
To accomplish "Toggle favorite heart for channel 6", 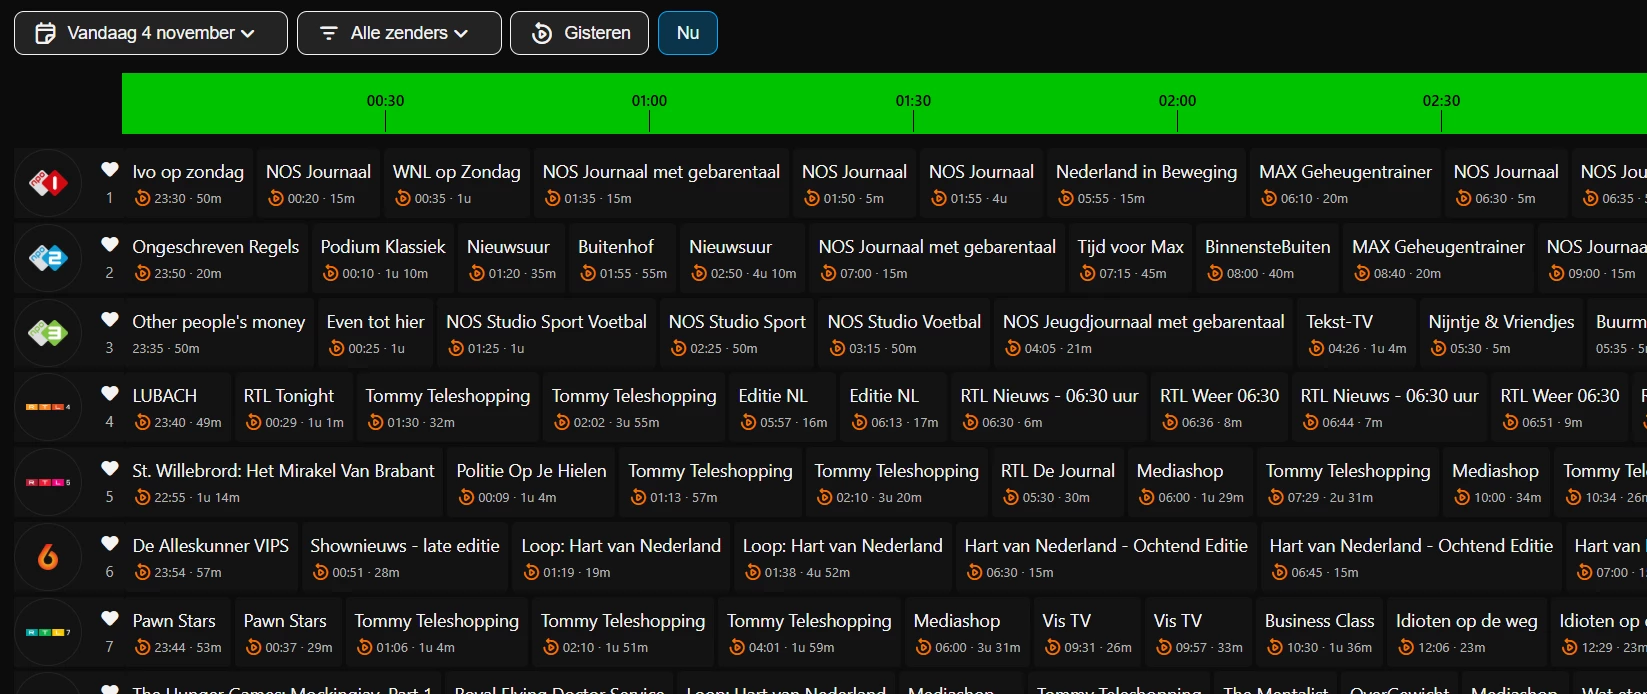I will [x=110, y=544].
